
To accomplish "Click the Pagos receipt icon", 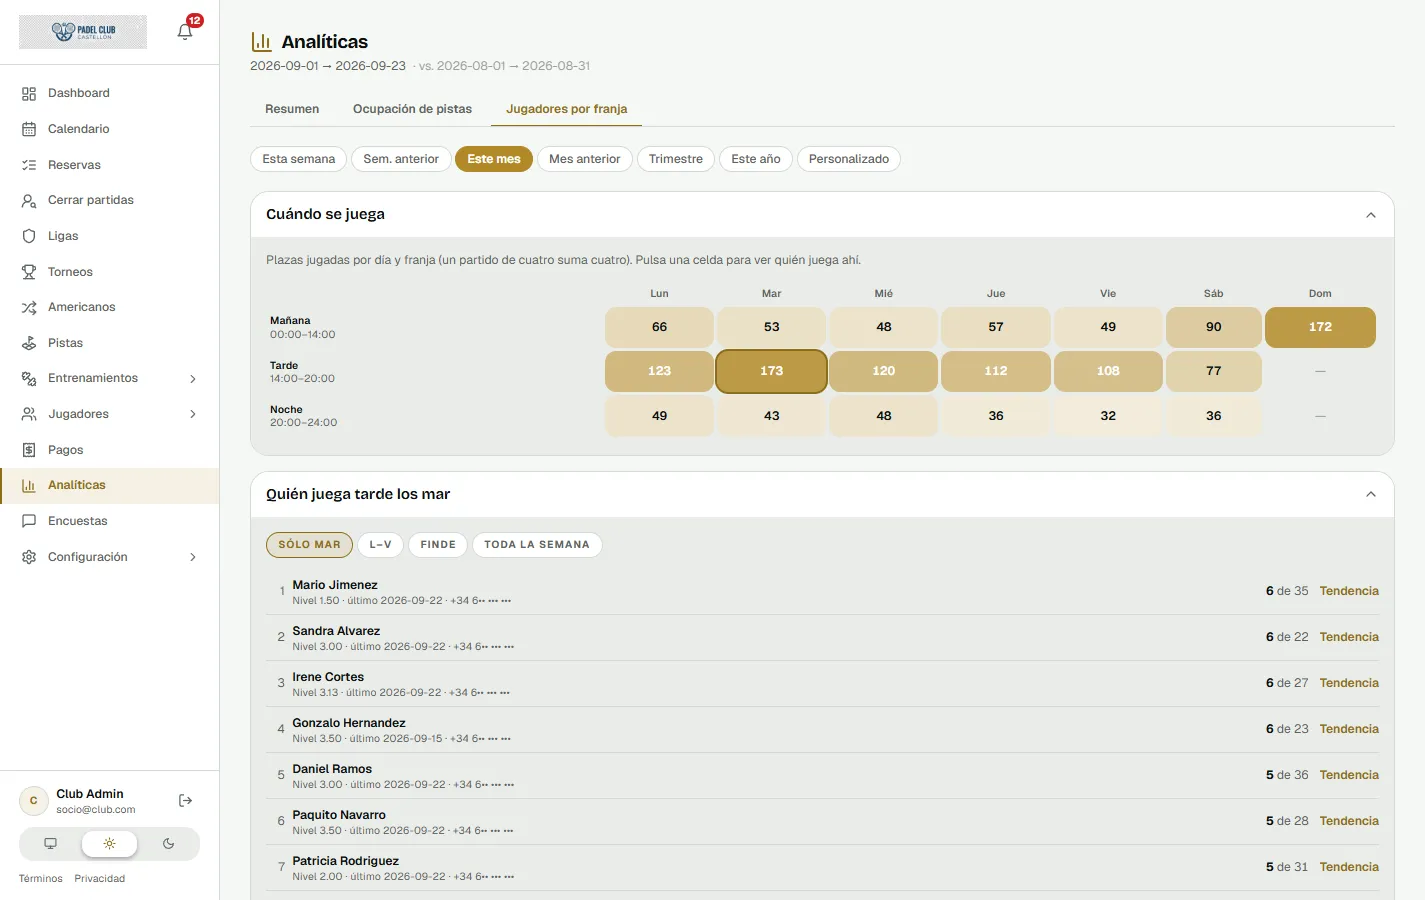I will 29,450.
